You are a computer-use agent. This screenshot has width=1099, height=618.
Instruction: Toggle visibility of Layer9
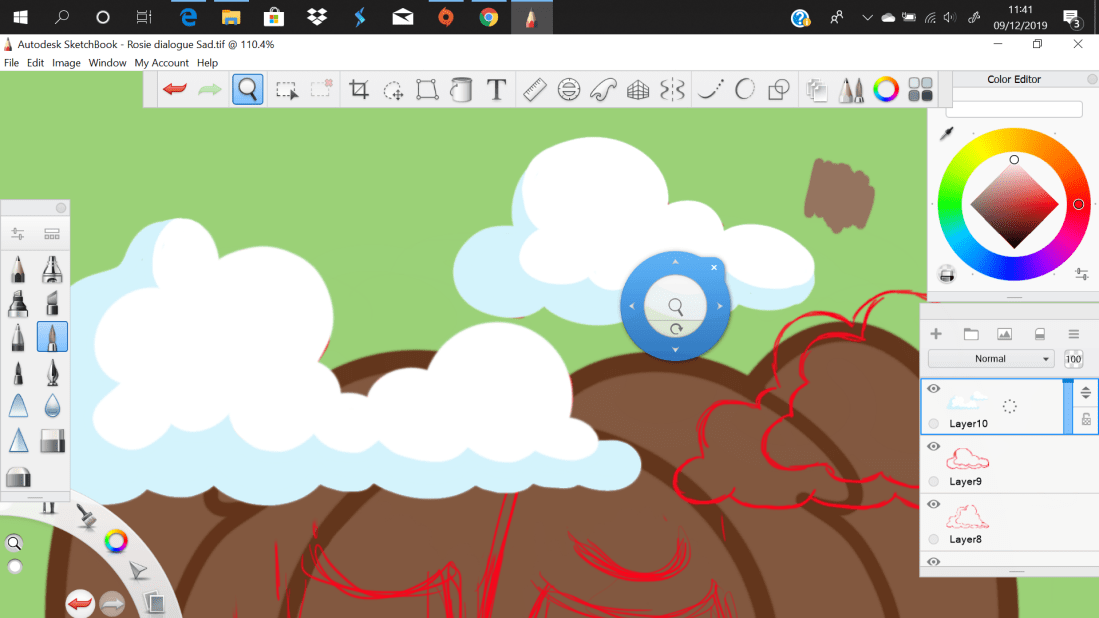click(933, 446)
